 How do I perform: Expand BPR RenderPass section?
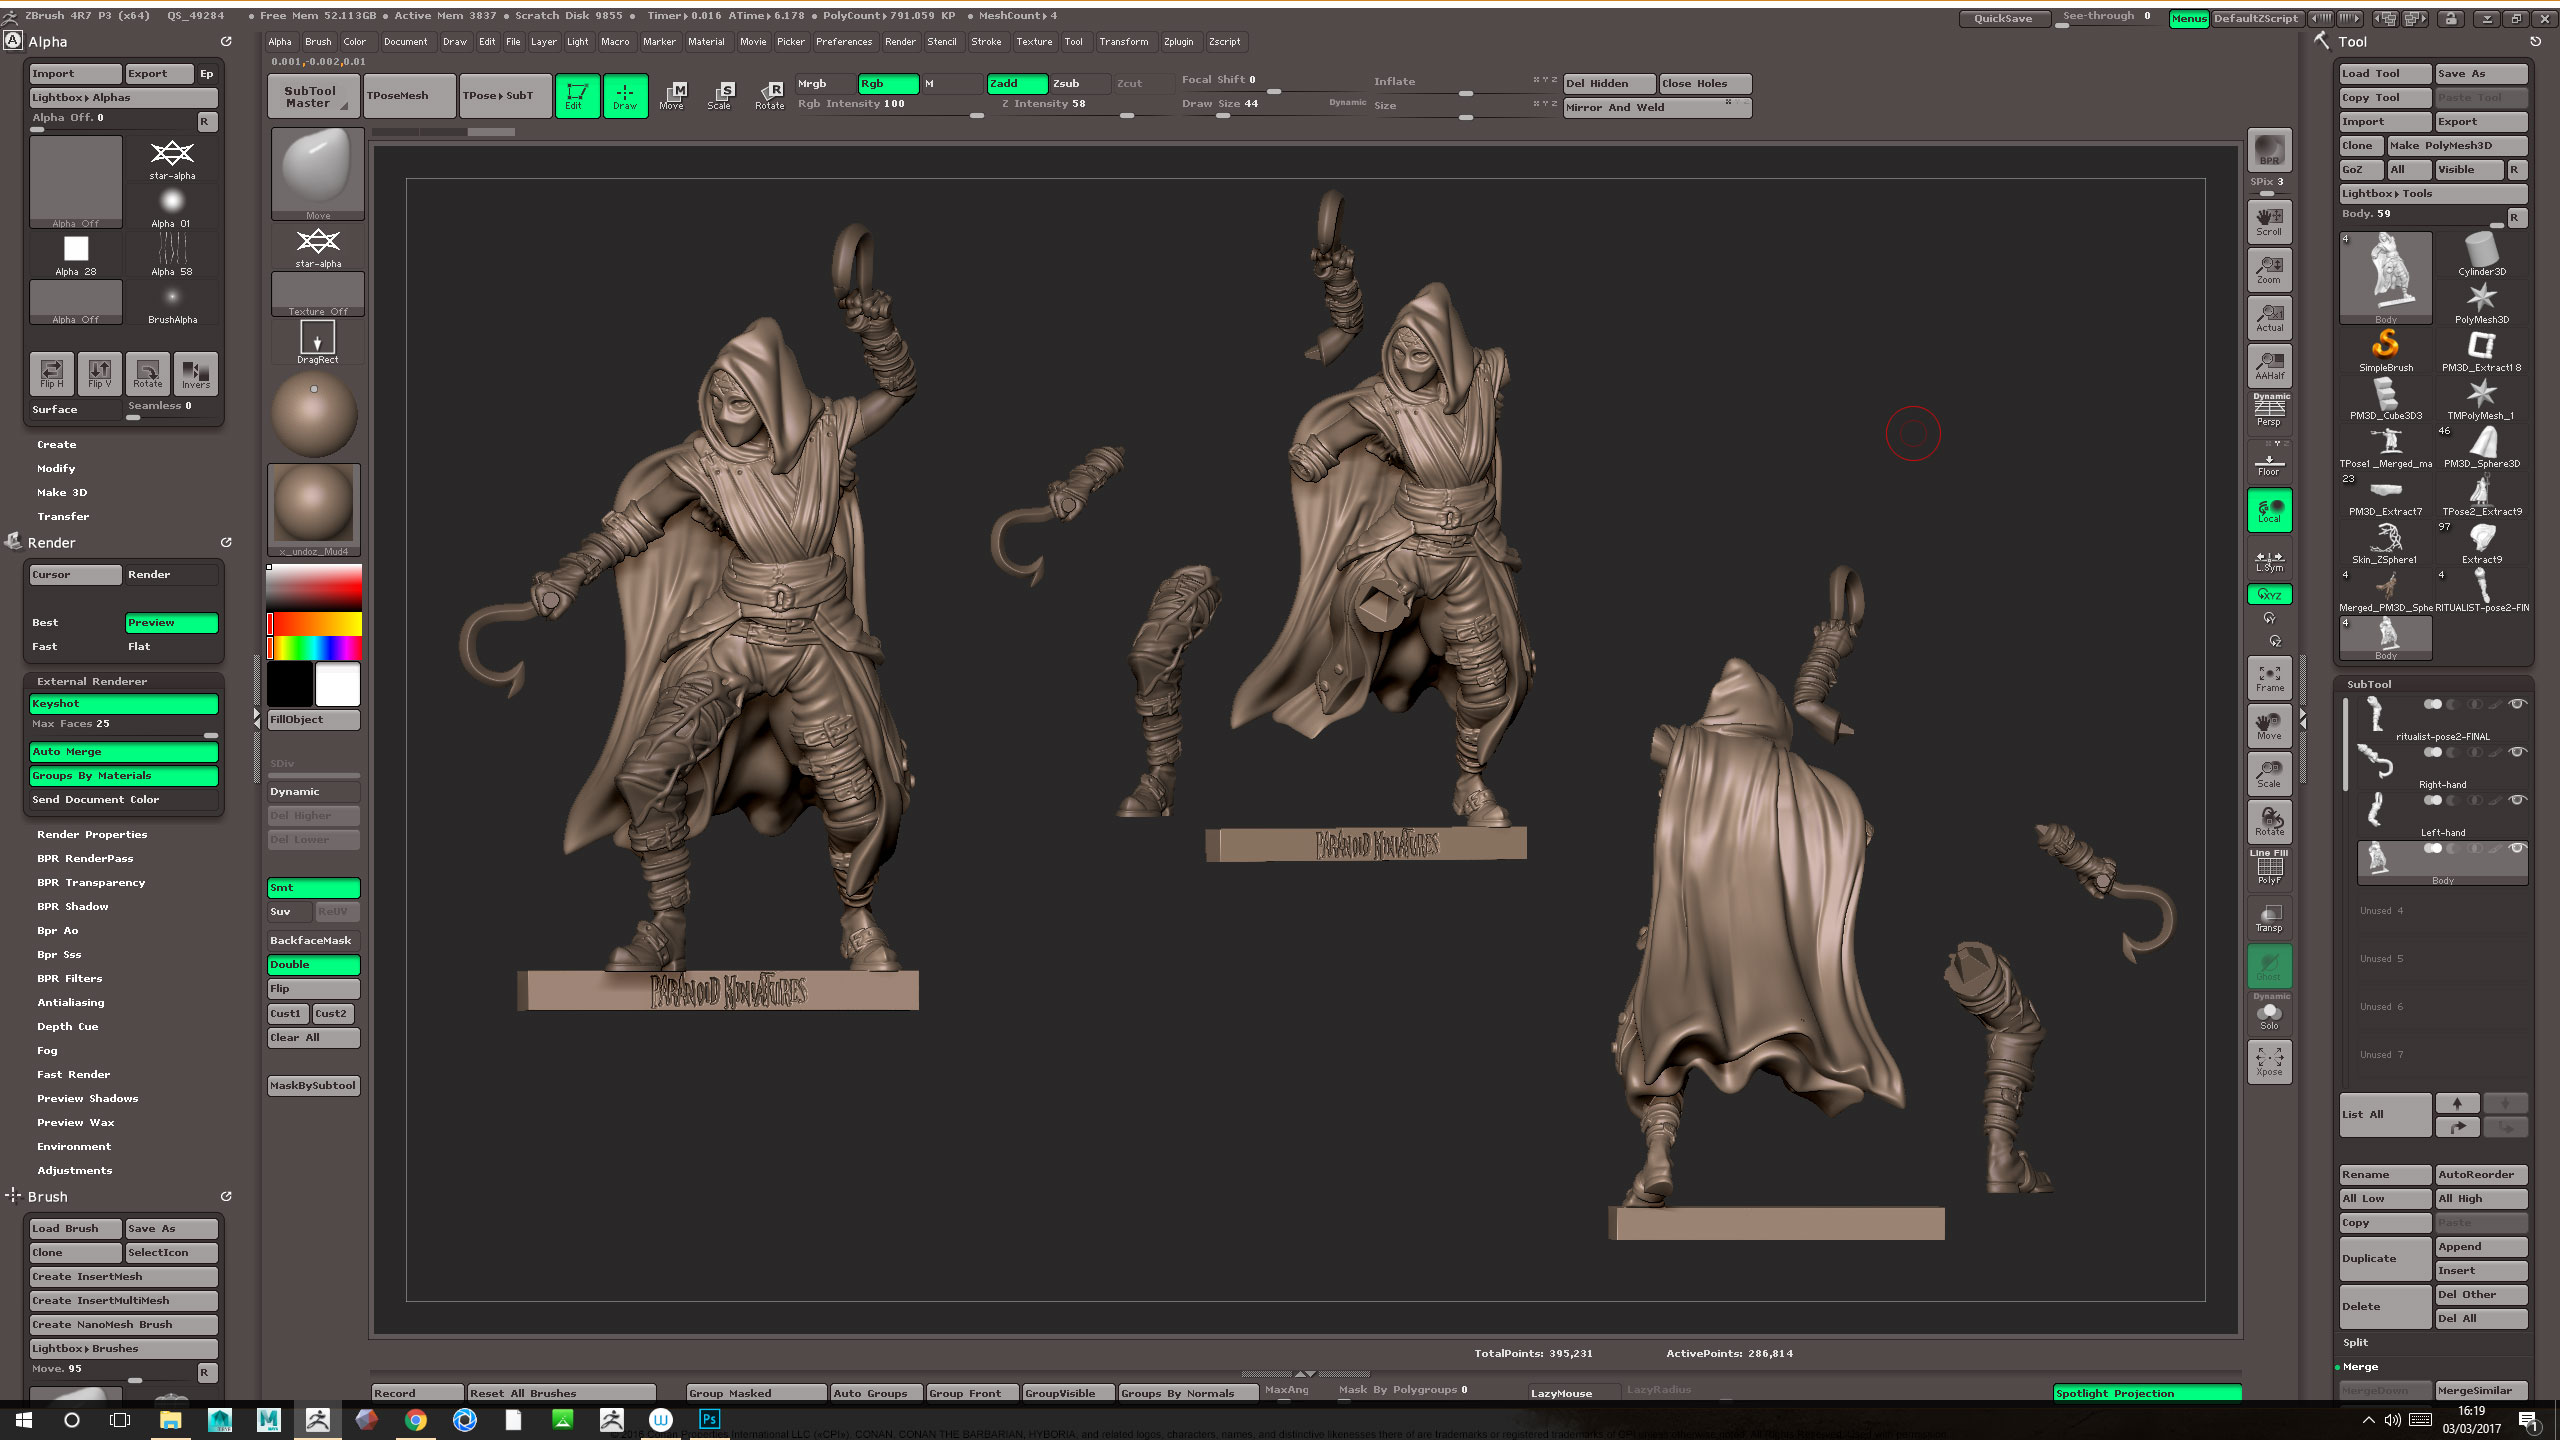click(85, 859)
